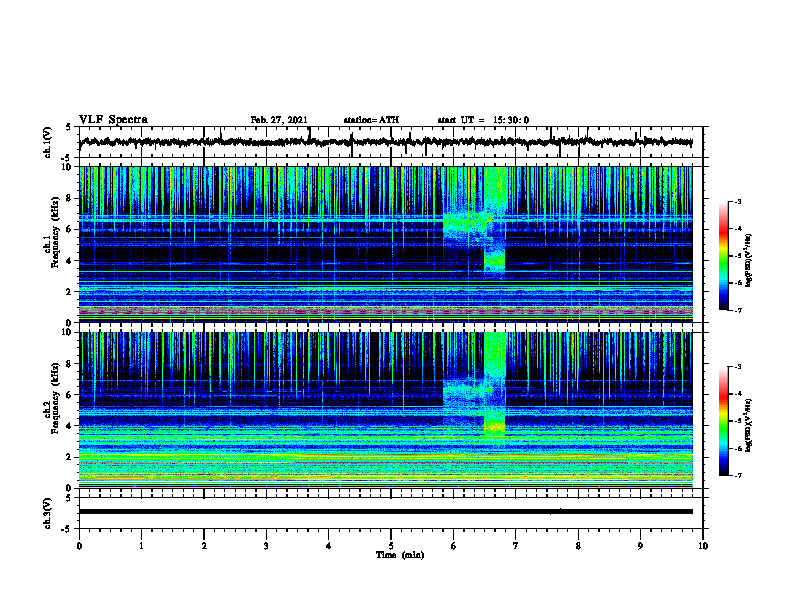Screen dimensions: 792x612
Task: Click time axis tick label "9"
Action: tap(640, 546)
